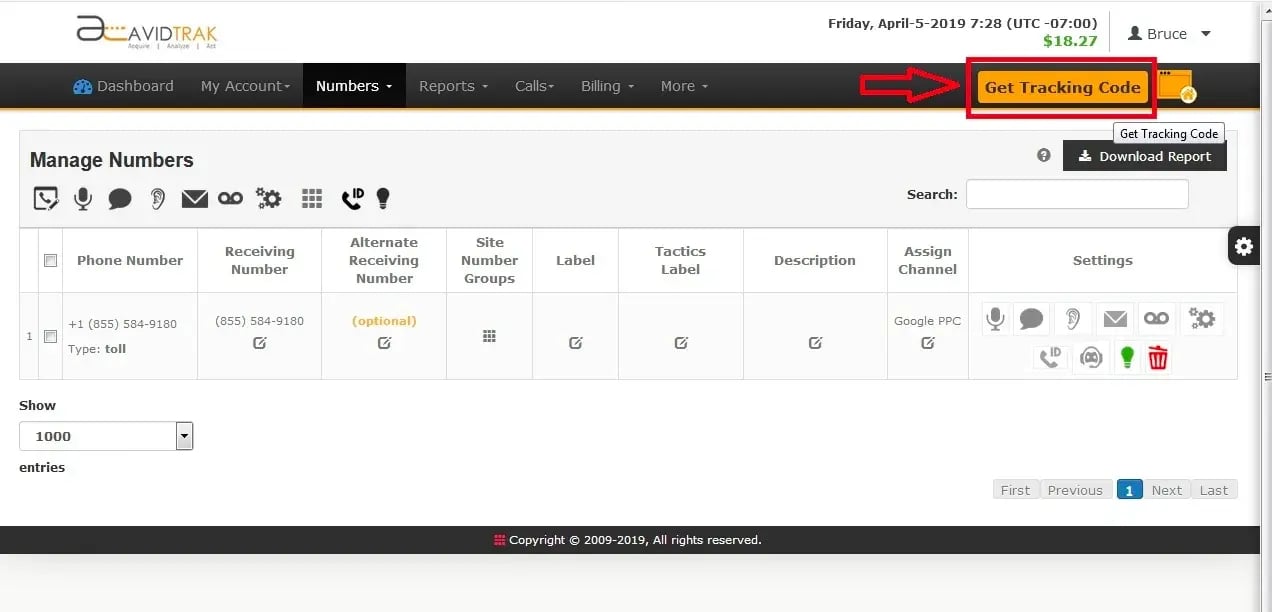Click into the Search input field

pos(1077,194)
